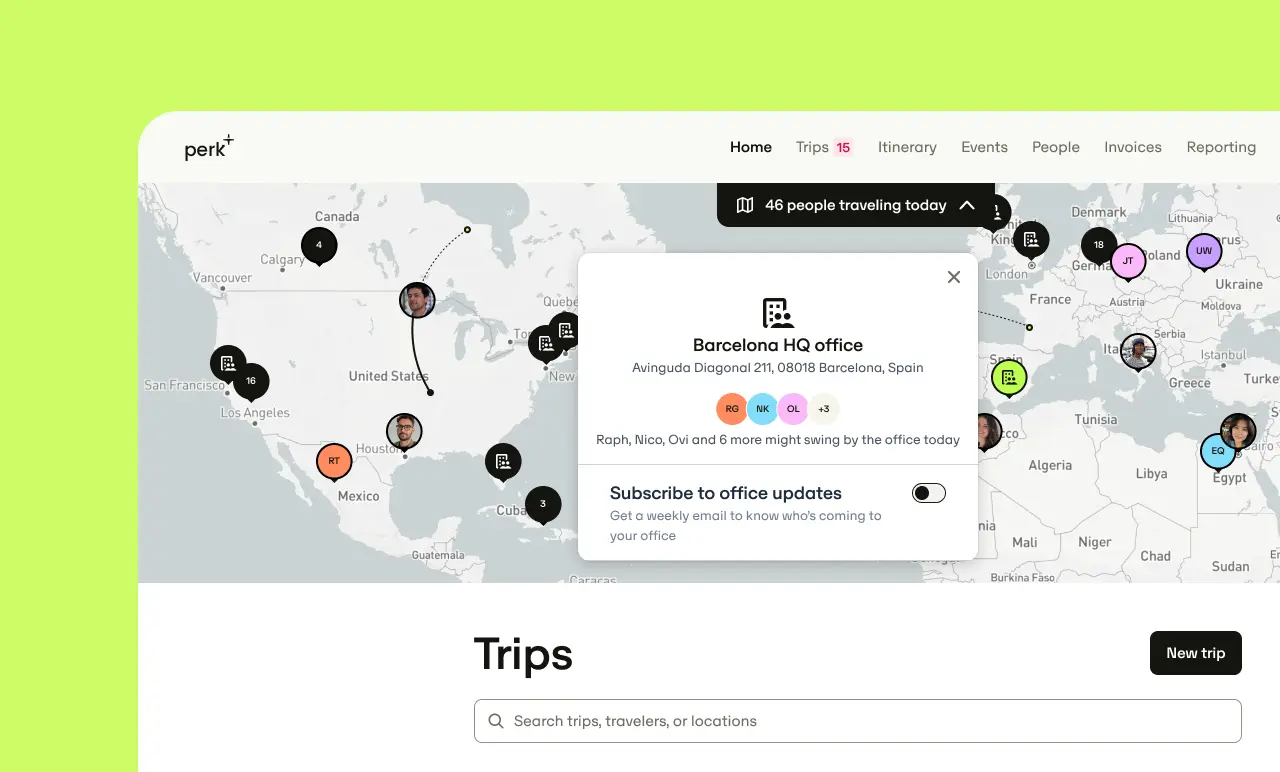
Task: Select the office pin near London
Action: click(x=1031, y=240)
